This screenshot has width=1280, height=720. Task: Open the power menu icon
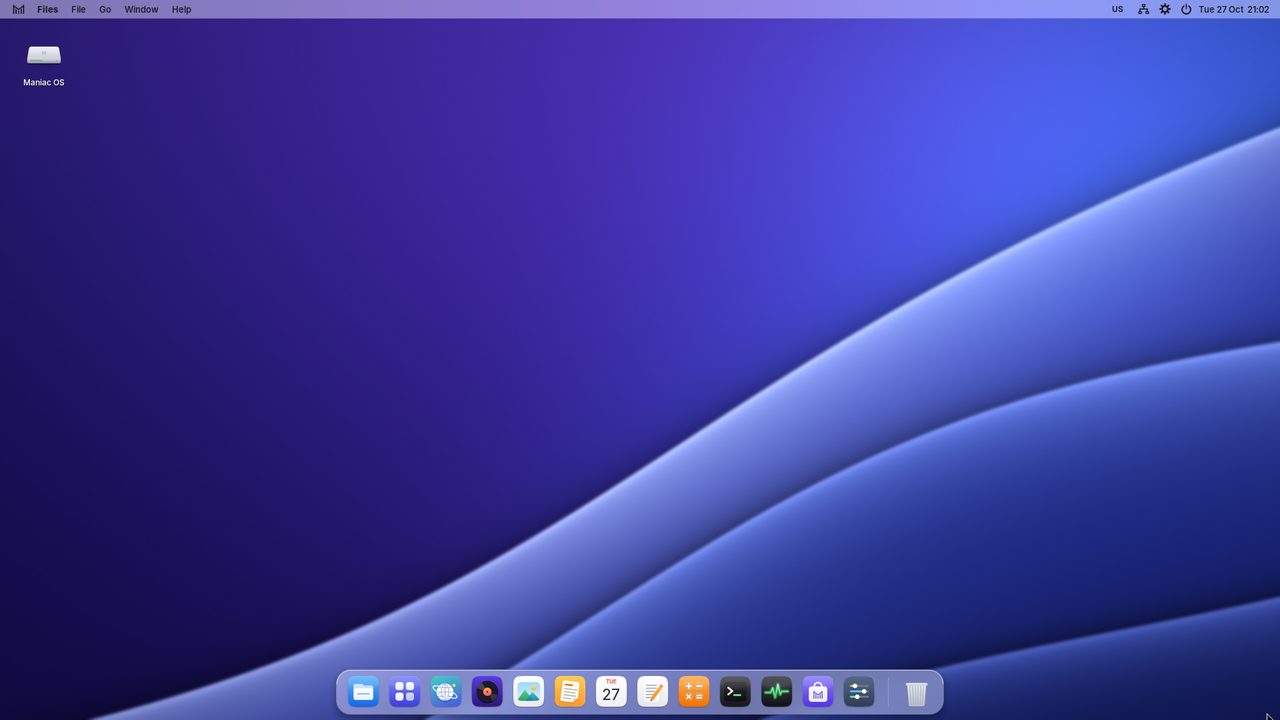coord(1186,9)
